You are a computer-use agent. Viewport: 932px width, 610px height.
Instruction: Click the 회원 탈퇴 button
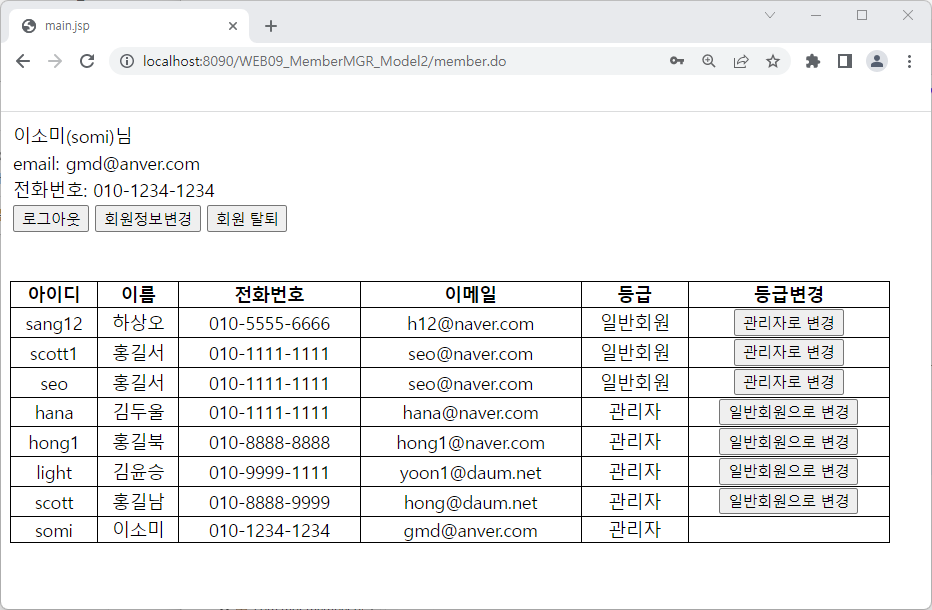(247, 219)
